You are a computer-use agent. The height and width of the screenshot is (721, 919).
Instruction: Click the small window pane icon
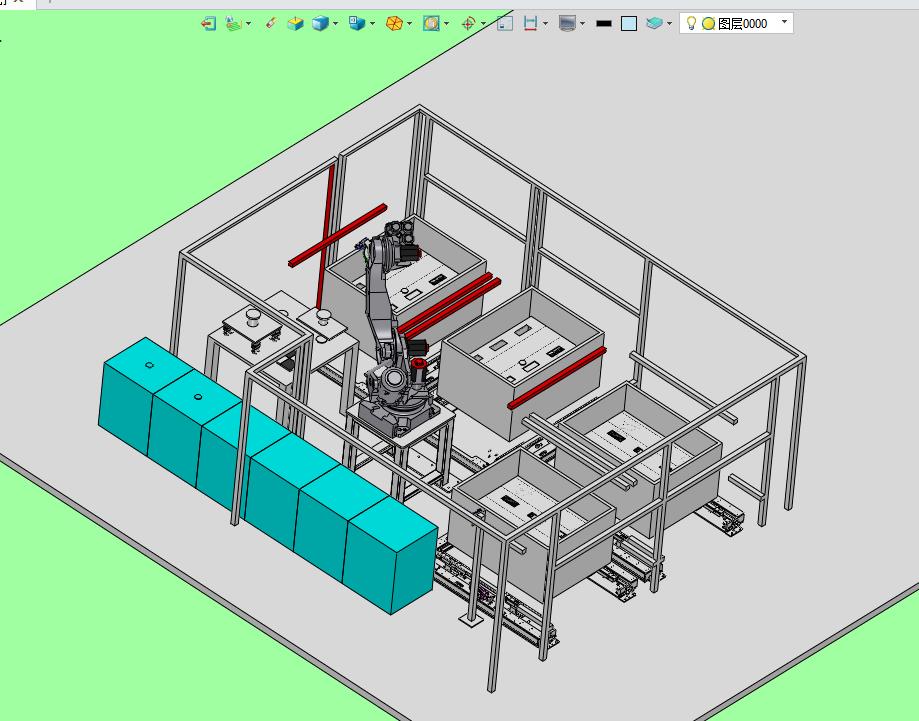coord(505,23)
